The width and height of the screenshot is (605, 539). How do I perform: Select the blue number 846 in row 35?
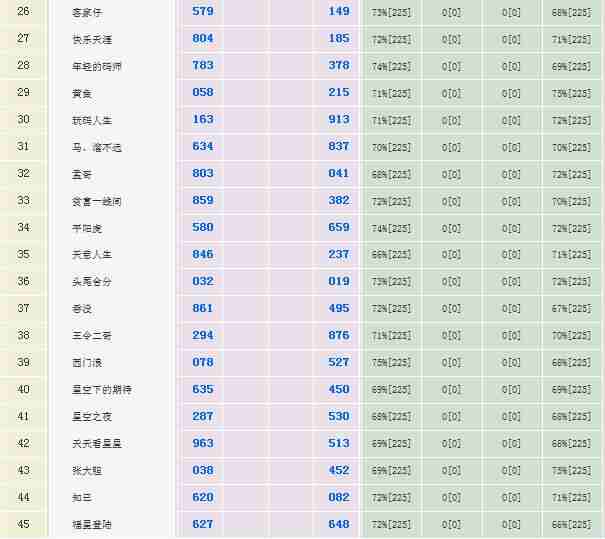[x=203, y=255]
